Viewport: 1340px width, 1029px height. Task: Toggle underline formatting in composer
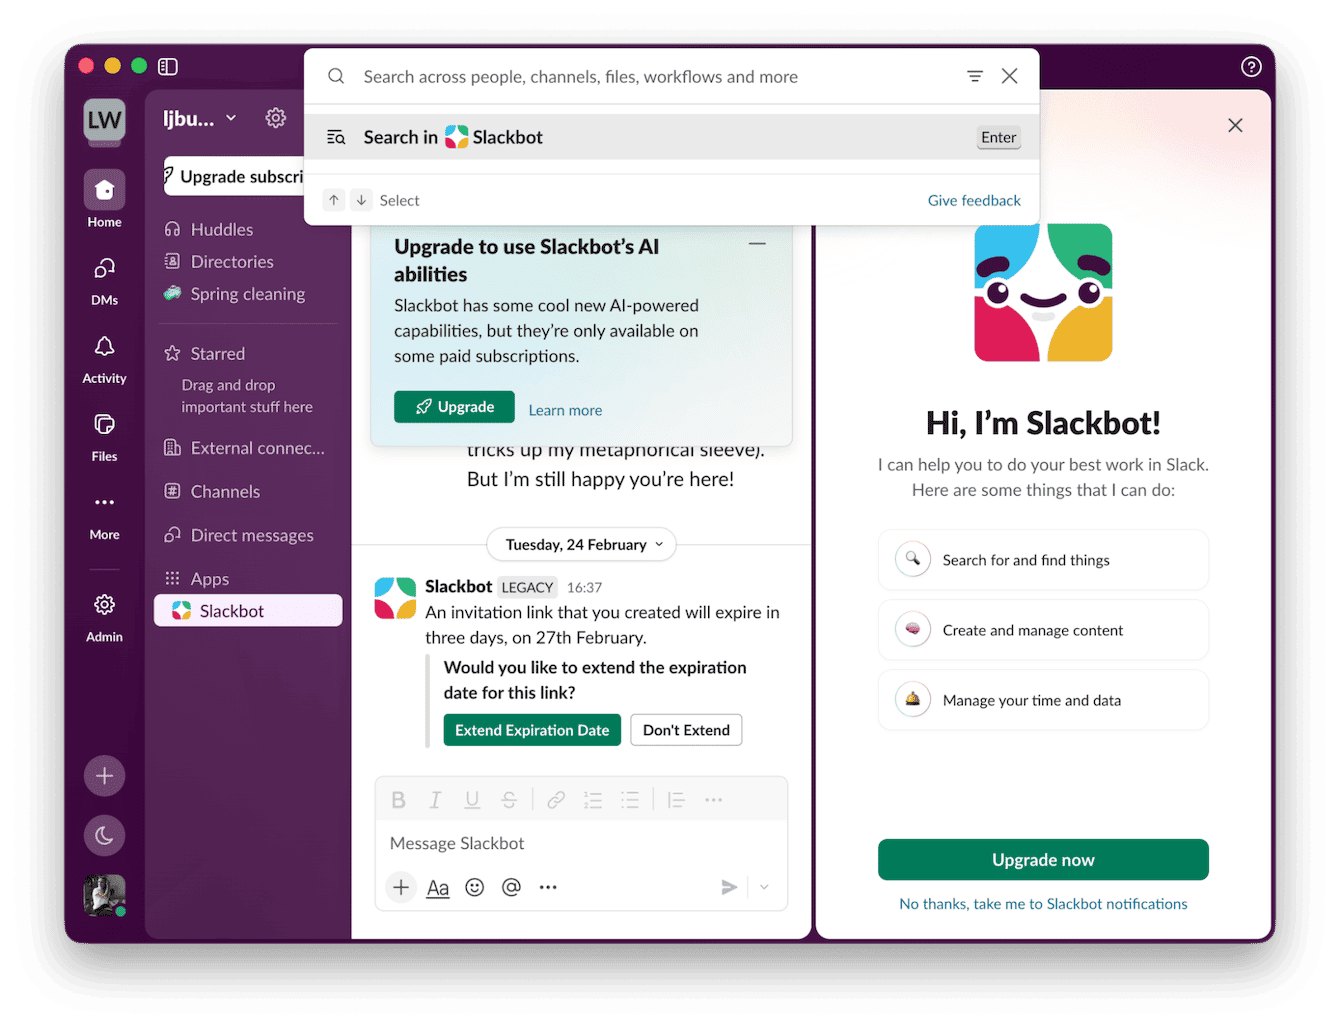(472, 800)
